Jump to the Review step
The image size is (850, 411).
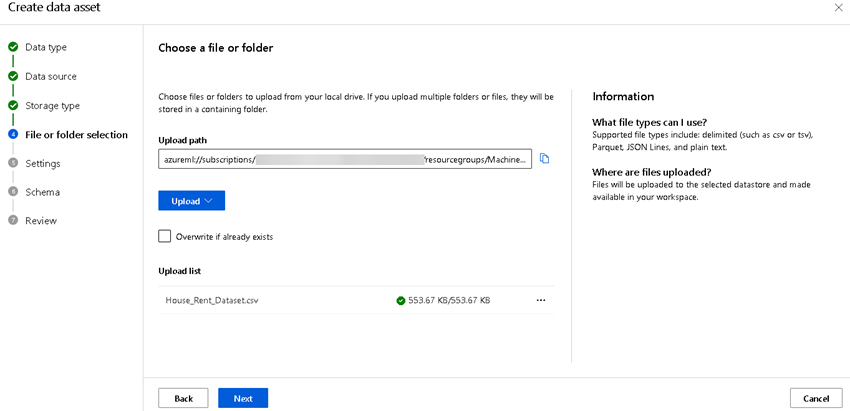click(x=41, y=221)
